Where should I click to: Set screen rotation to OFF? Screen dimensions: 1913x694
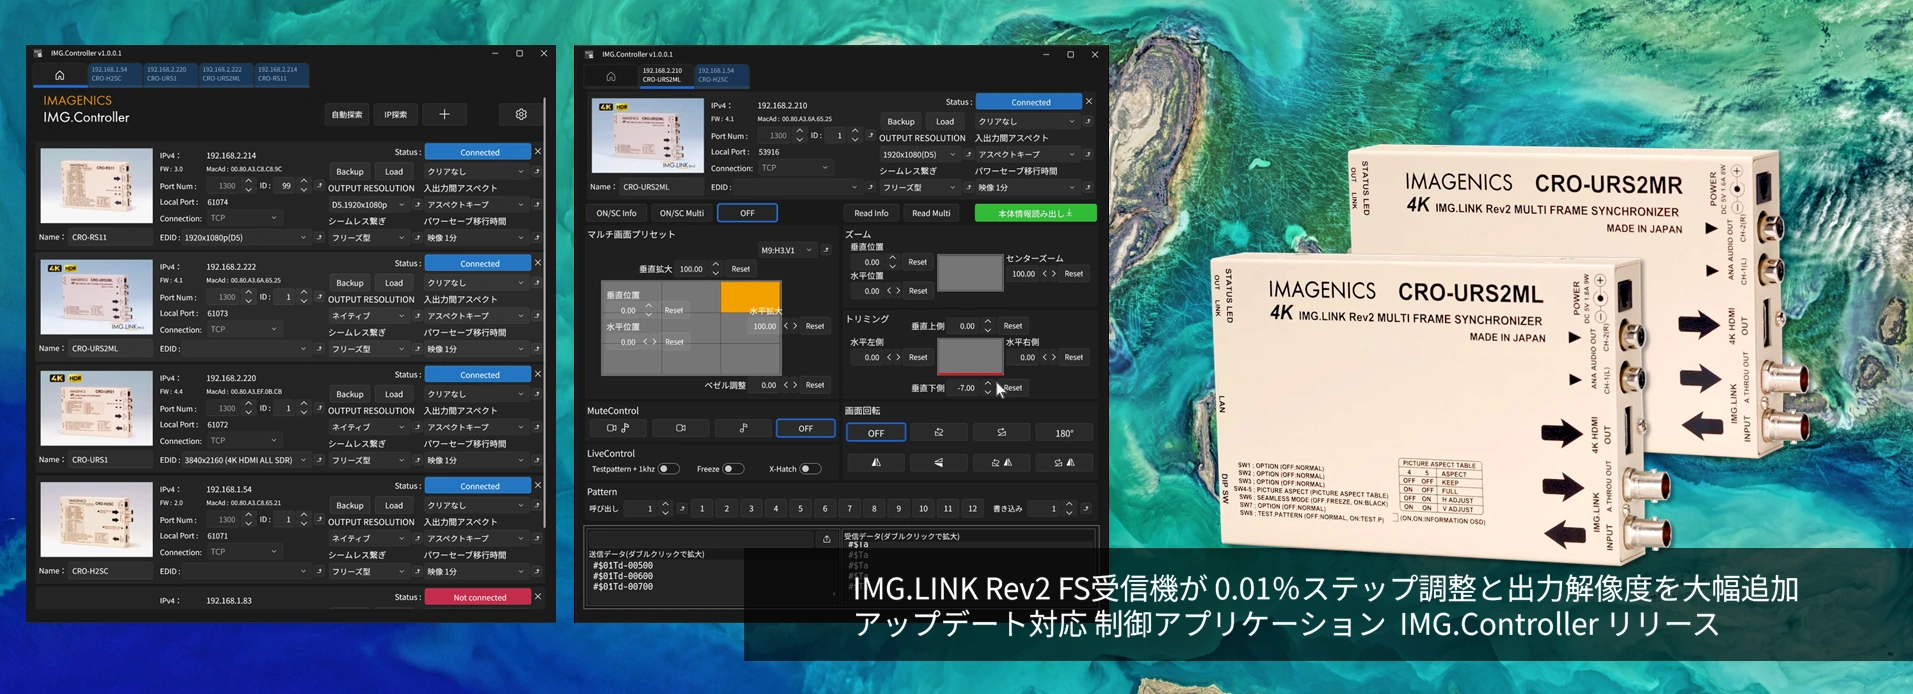click(x=876, y=433)
